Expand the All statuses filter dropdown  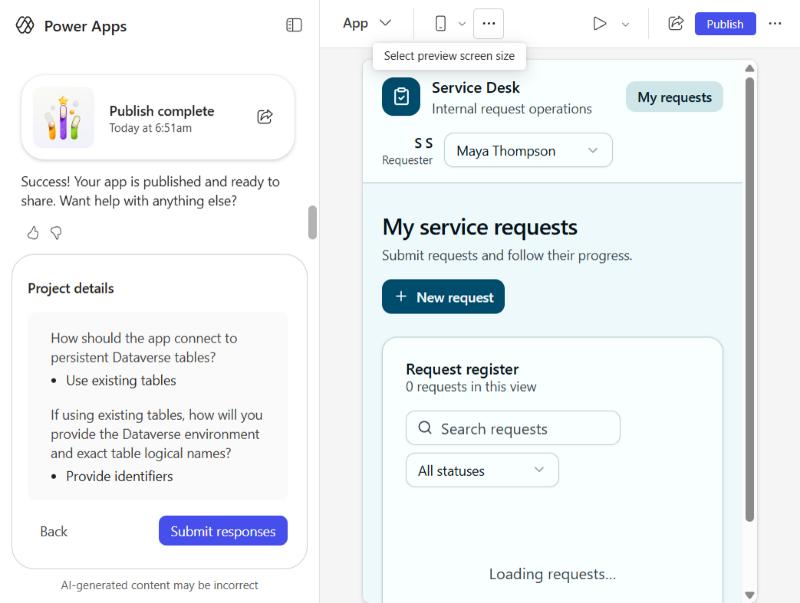tap(482, 470)
